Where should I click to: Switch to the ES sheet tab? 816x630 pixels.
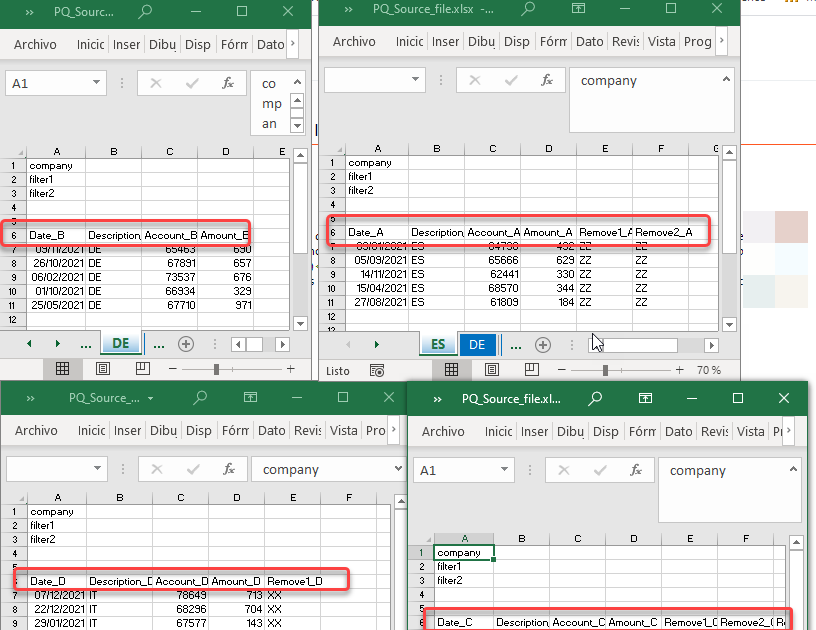coord(437,343)
